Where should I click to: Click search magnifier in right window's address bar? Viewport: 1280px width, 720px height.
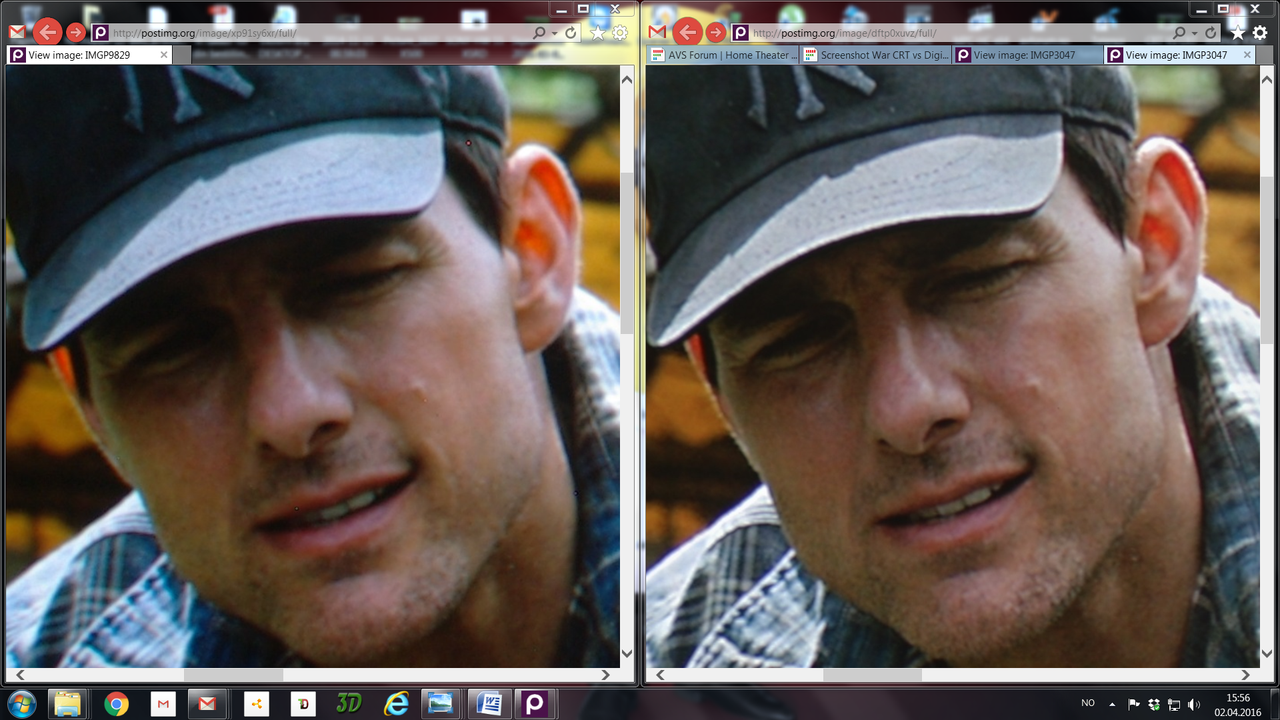coord(1180,33)
